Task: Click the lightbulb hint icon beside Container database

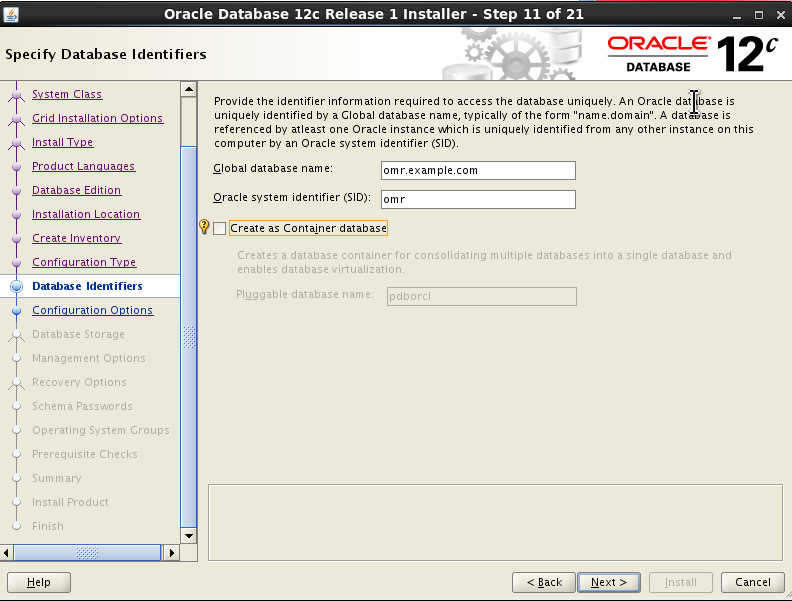Action: (204, 227)
